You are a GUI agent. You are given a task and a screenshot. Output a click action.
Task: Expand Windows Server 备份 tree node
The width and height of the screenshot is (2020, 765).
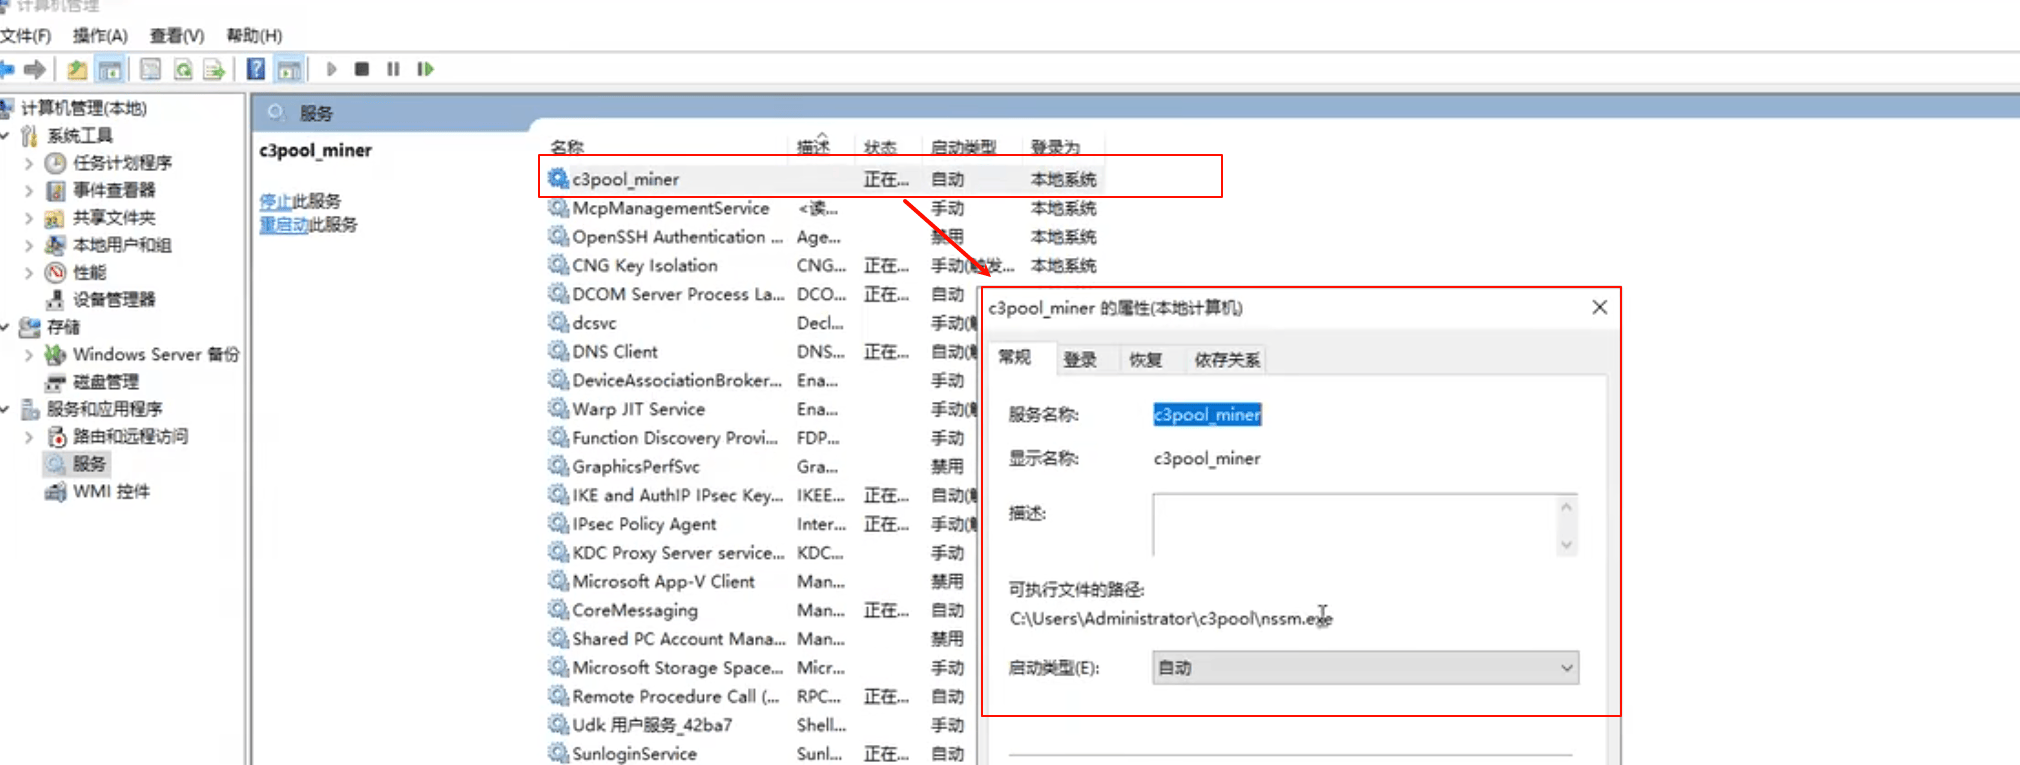tap(28, 354)
